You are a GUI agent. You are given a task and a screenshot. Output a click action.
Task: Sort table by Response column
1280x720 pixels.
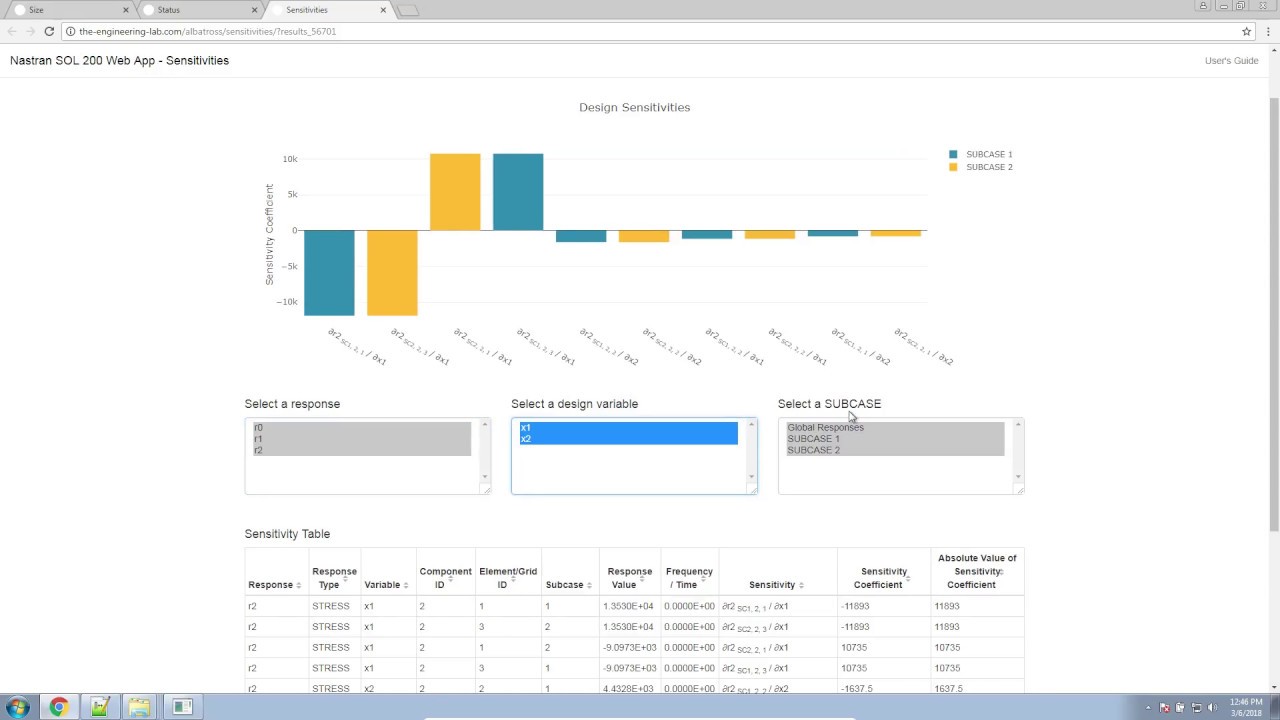[x=273, y=585]
